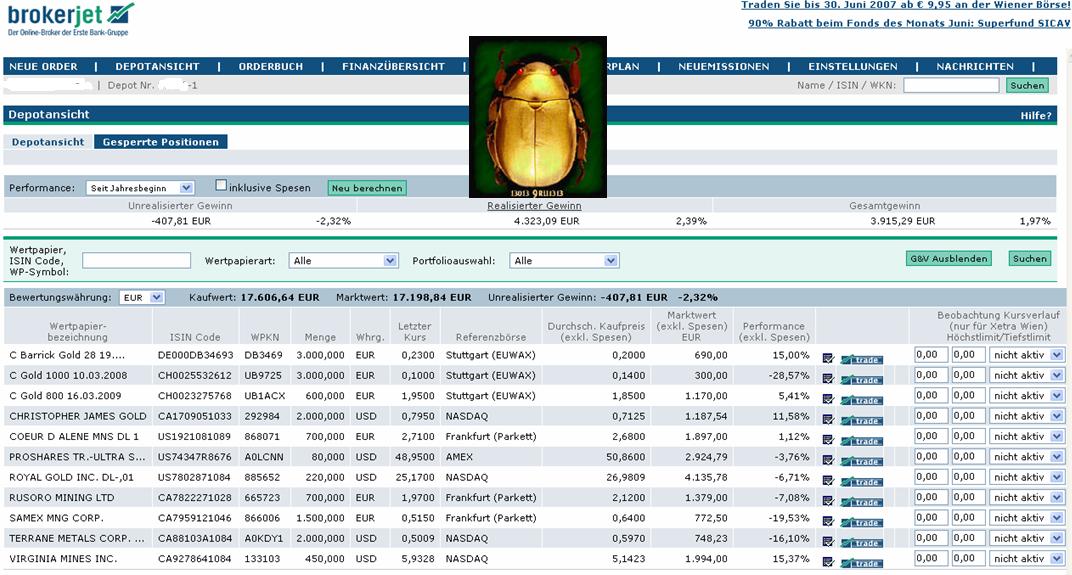Click the trade icon for Coeur D Alene Mns
1072x575 pixels.
(861, 441)
